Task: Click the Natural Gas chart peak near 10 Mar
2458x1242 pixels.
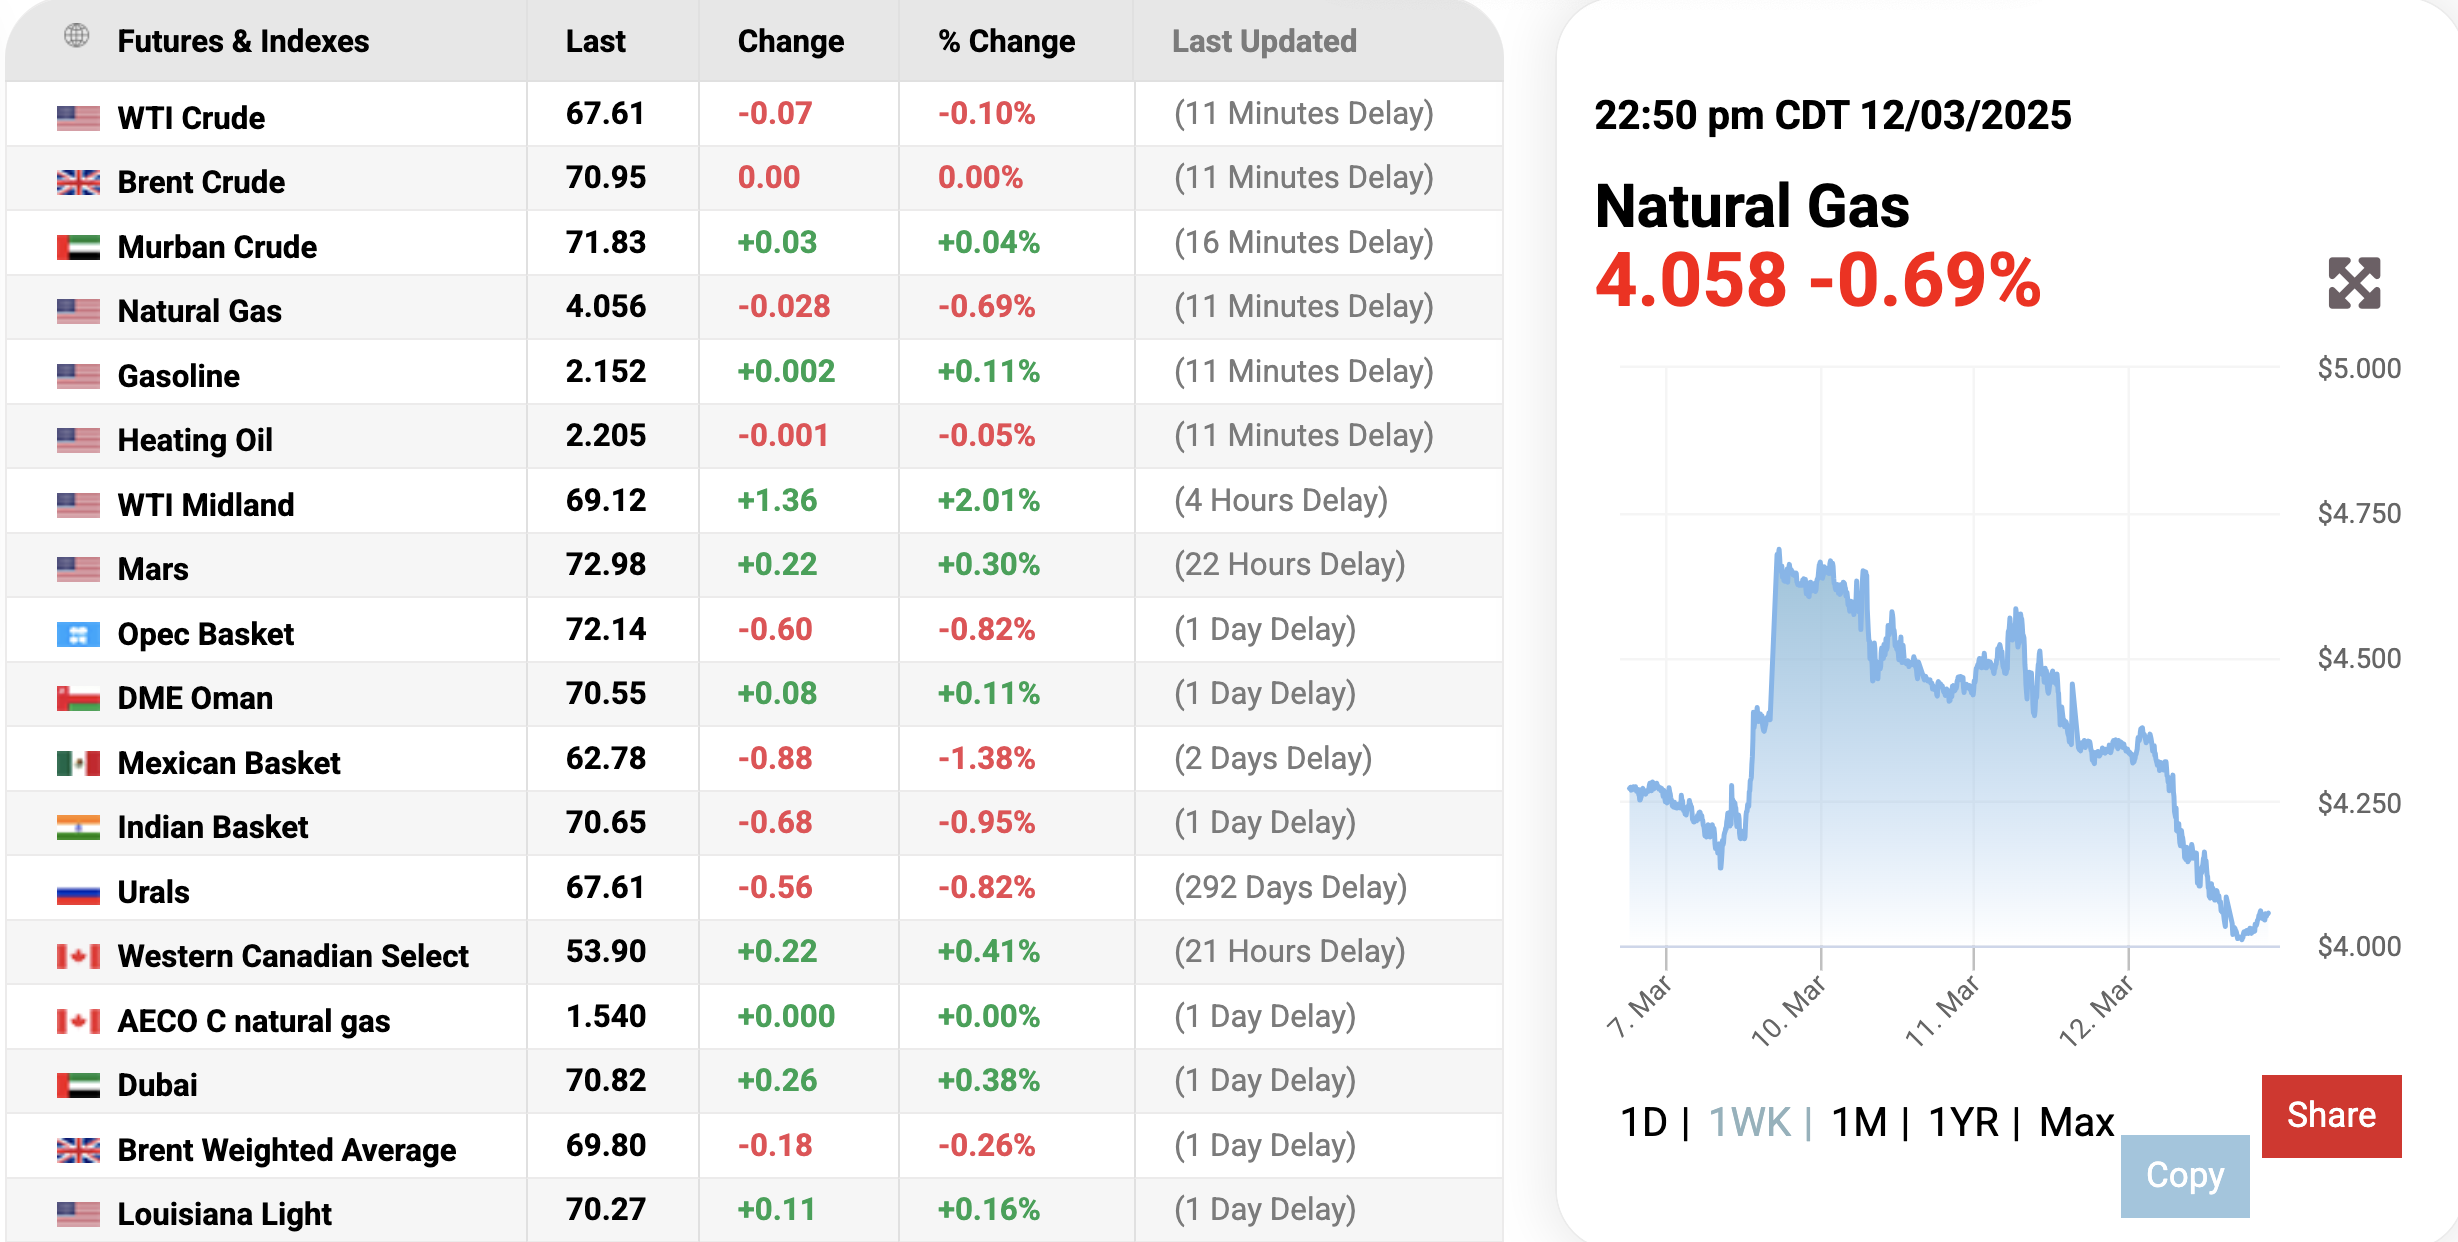Action: pyautogui.click(x=1779, y=551)
